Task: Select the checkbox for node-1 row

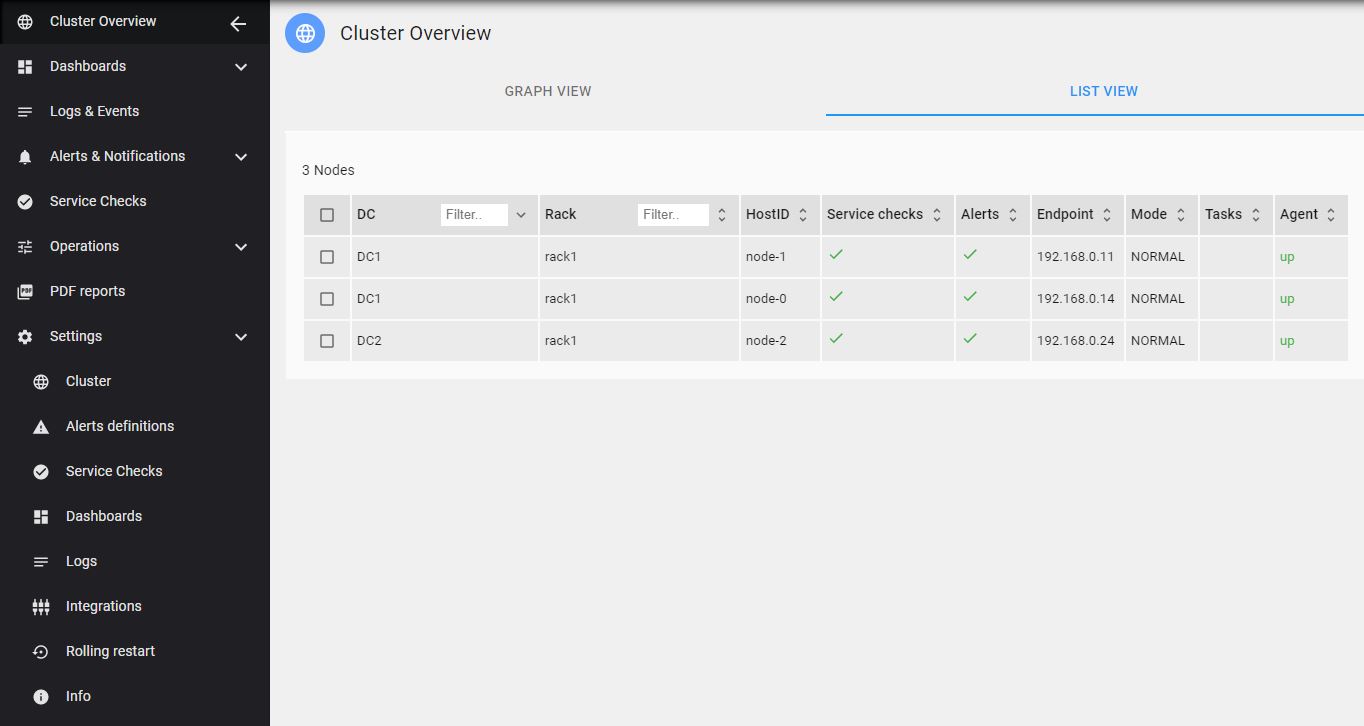Action: pyautogui.click(x=327, y=257)
